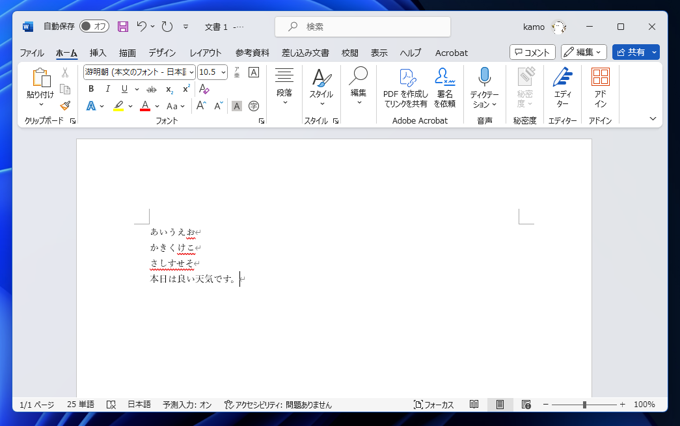Screen dimensions: 680x426
Task: Click the zoom slider handle
Action: 584,405
